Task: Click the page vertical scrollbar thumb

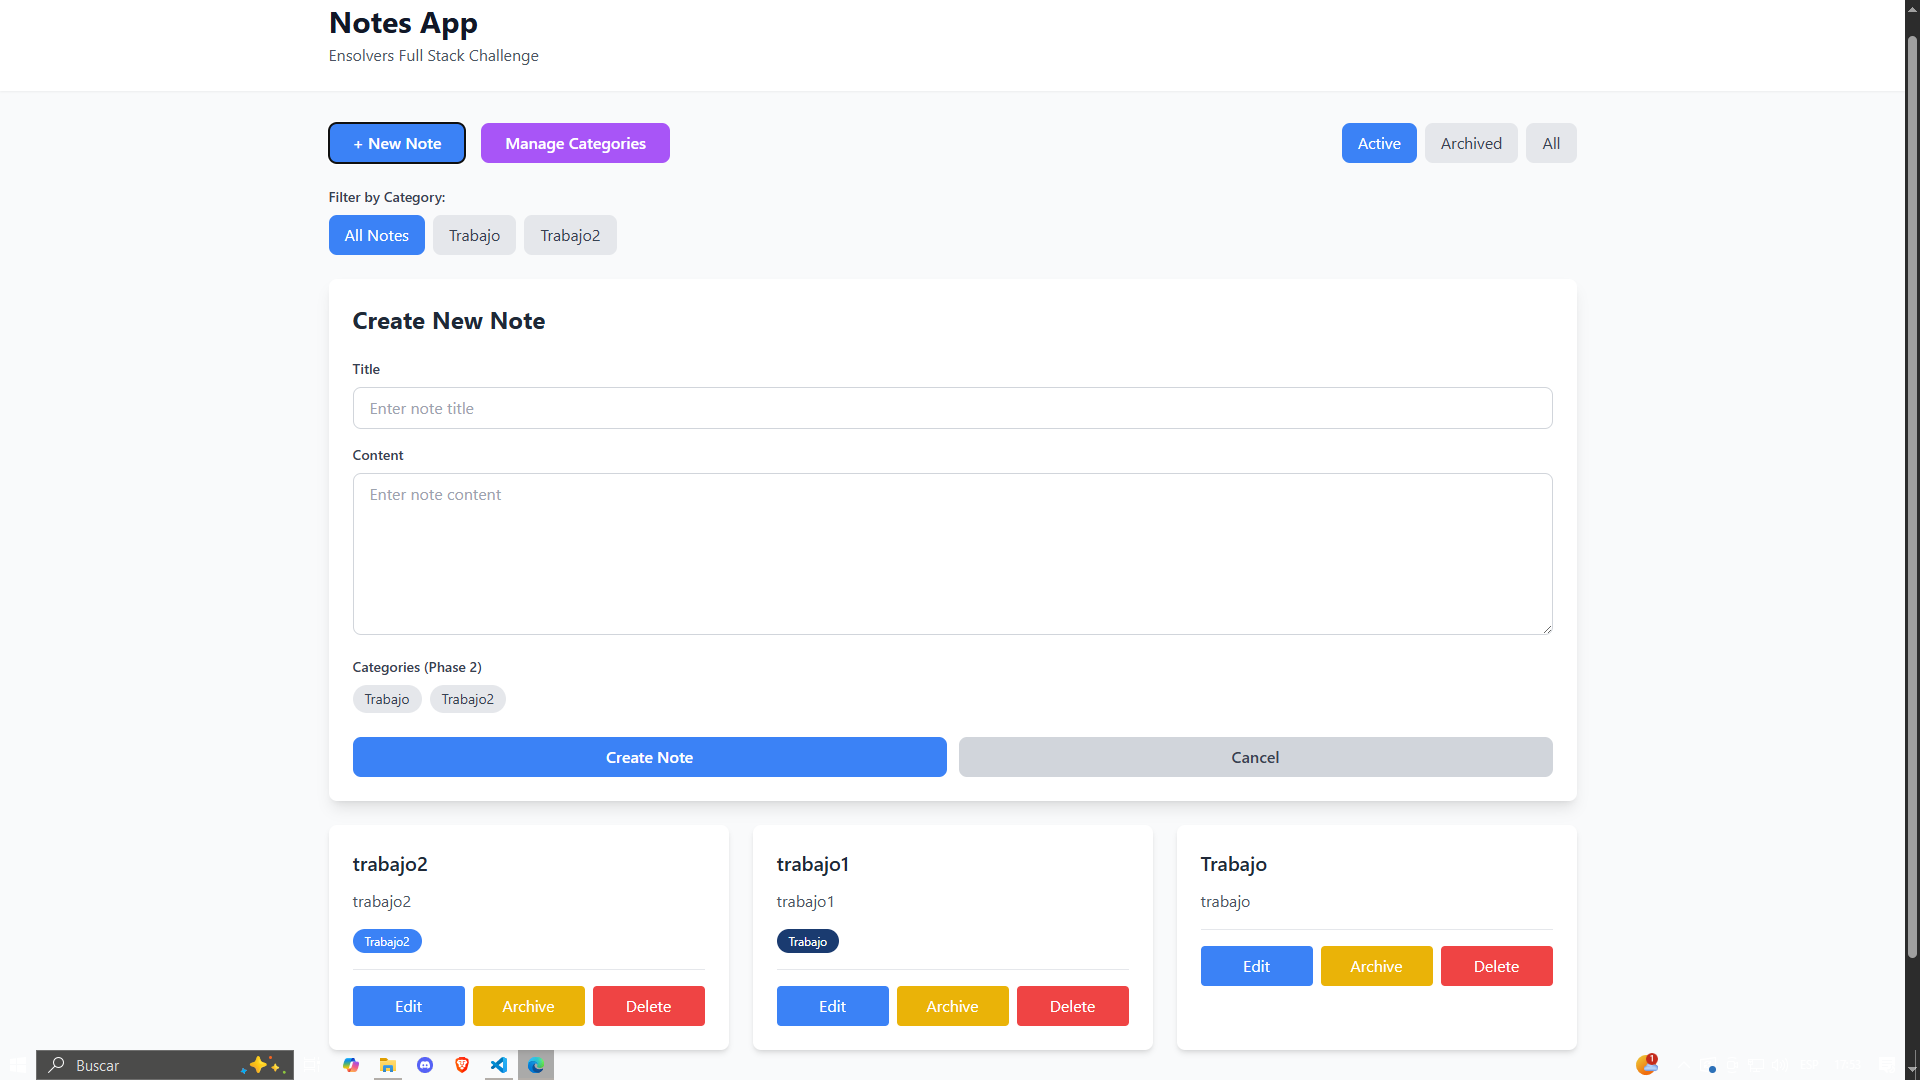Action: pos(1912,497)
